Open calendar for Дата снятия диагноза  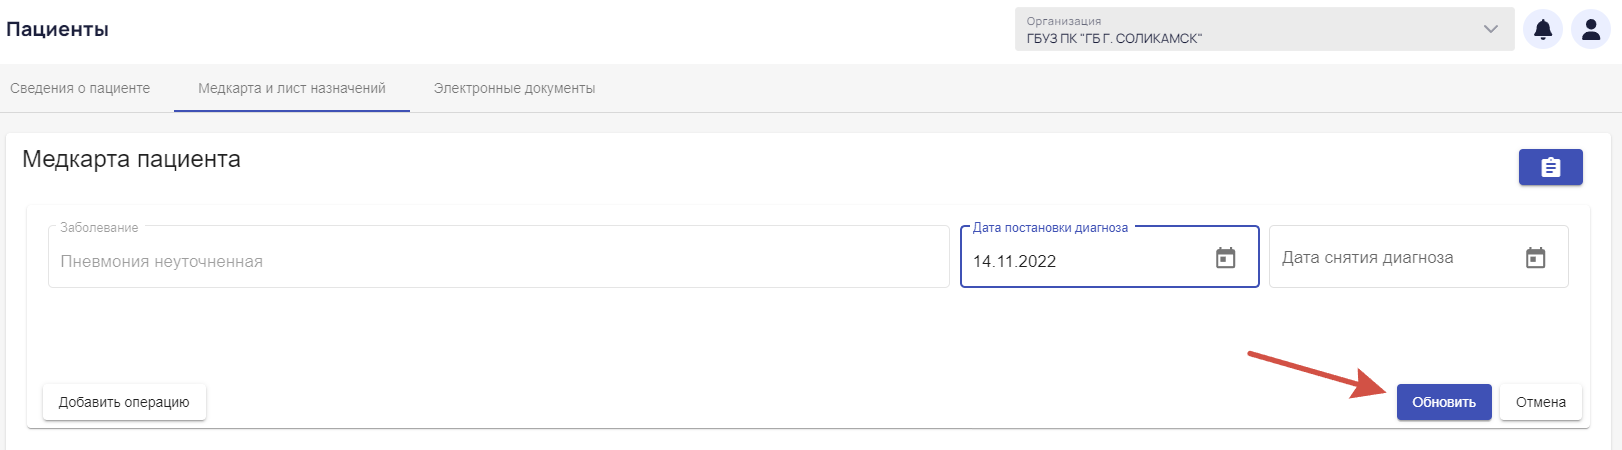(1535, 258)
